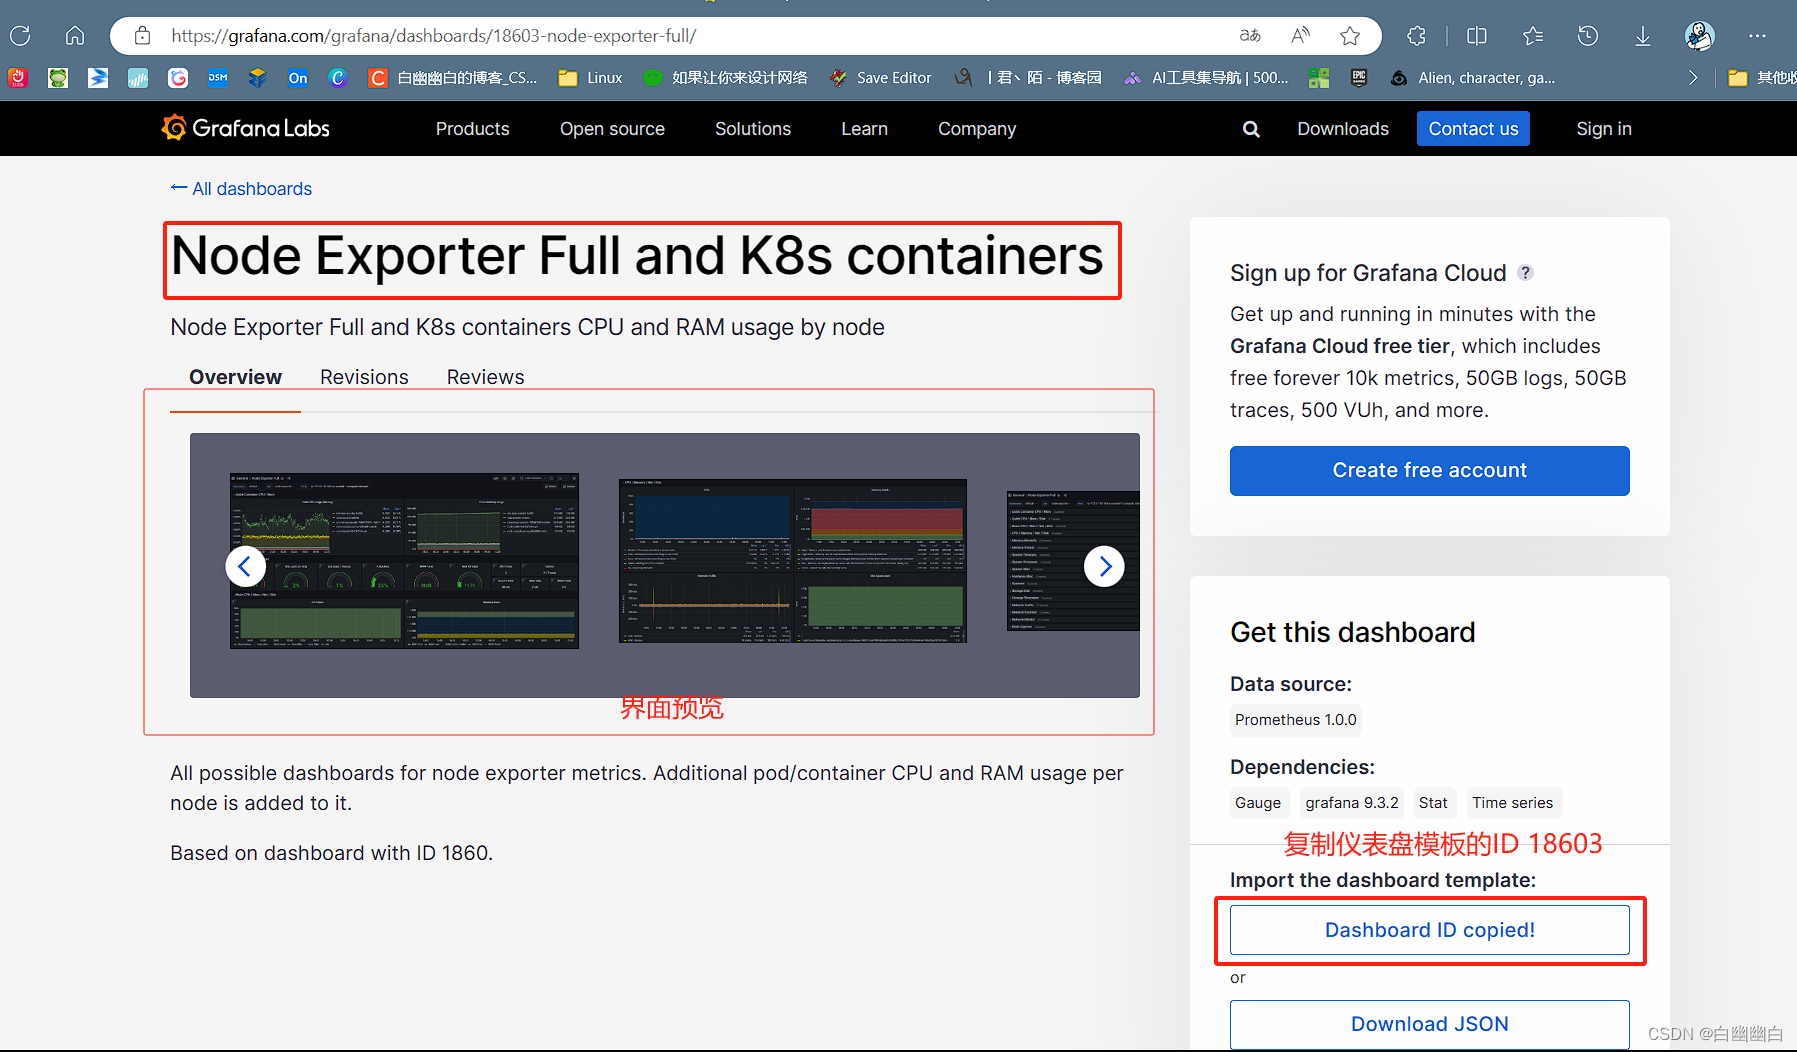This screenshot has width=1797, height=1052.
Task: Click the Download JSON button
Action: coord(1429,1024)
